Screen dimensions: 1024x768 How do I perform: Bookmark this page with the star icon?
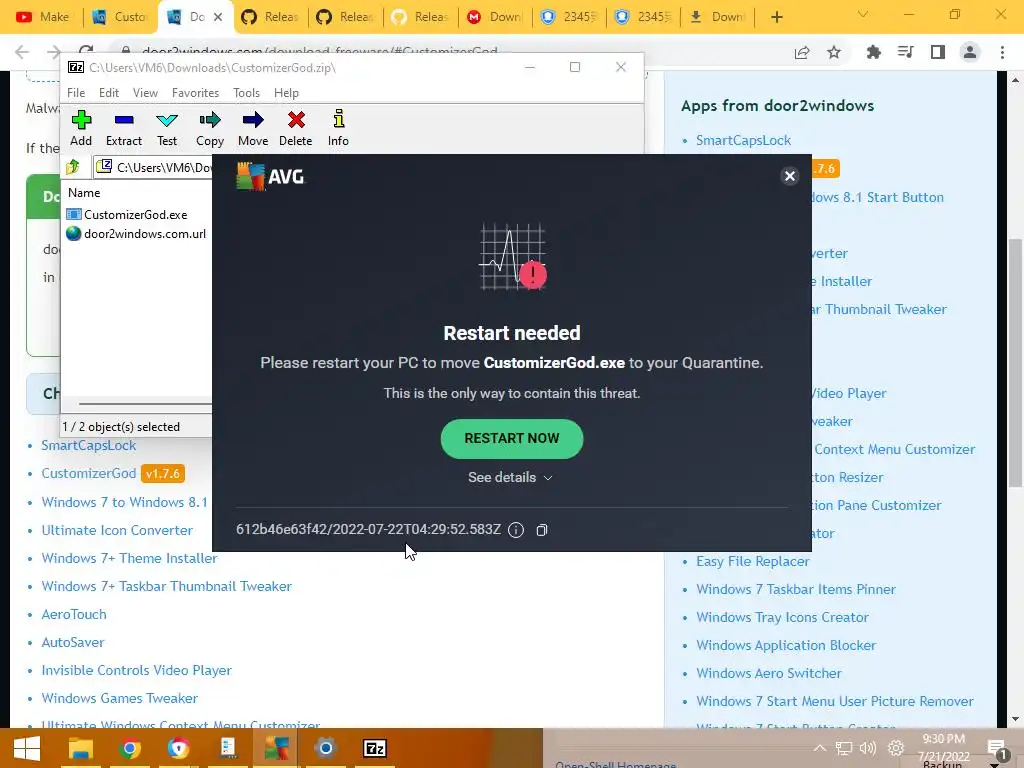[834, 52]
